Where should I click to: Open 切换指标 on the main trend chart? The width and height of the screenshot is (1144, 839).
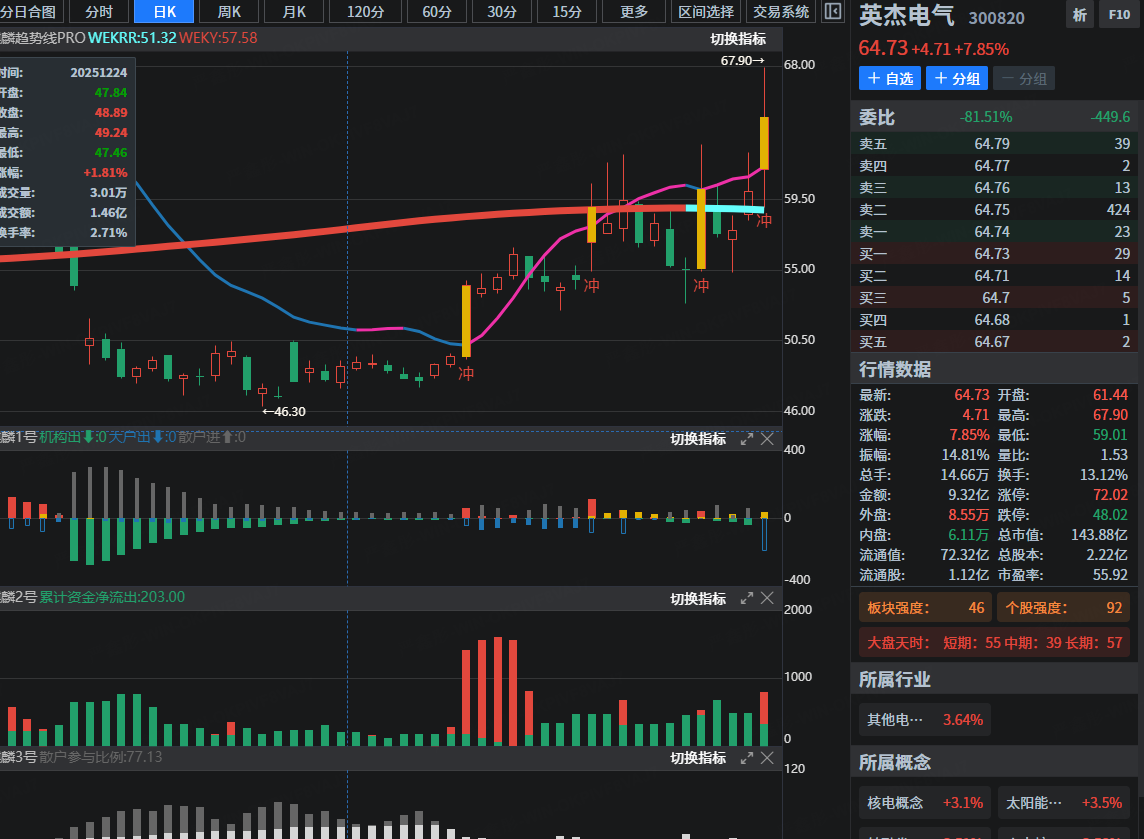[738, 39]
